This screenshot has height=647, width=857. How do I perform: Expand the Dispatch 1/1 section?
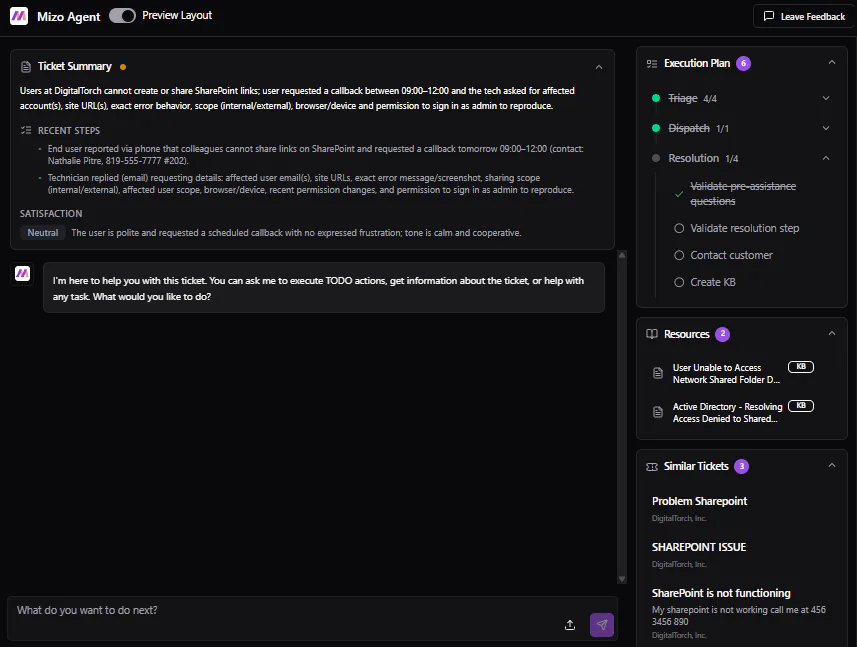[x=826, y=128]
